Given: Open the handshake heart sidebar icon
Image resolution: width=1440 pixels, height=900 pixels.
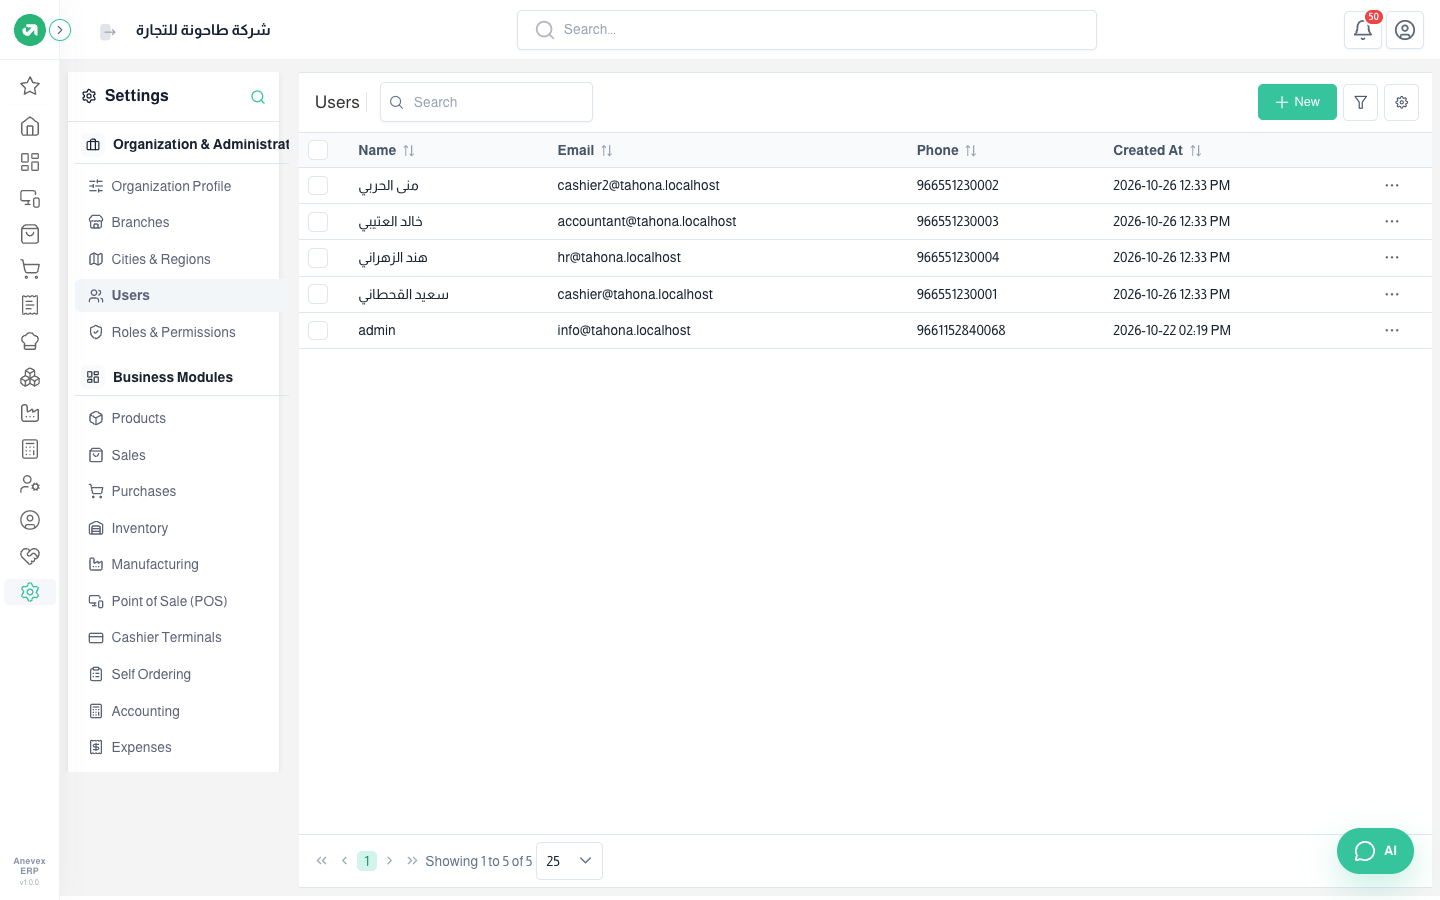Looking at the screenshot, I should pyautogui.click(x=30, y=556).
